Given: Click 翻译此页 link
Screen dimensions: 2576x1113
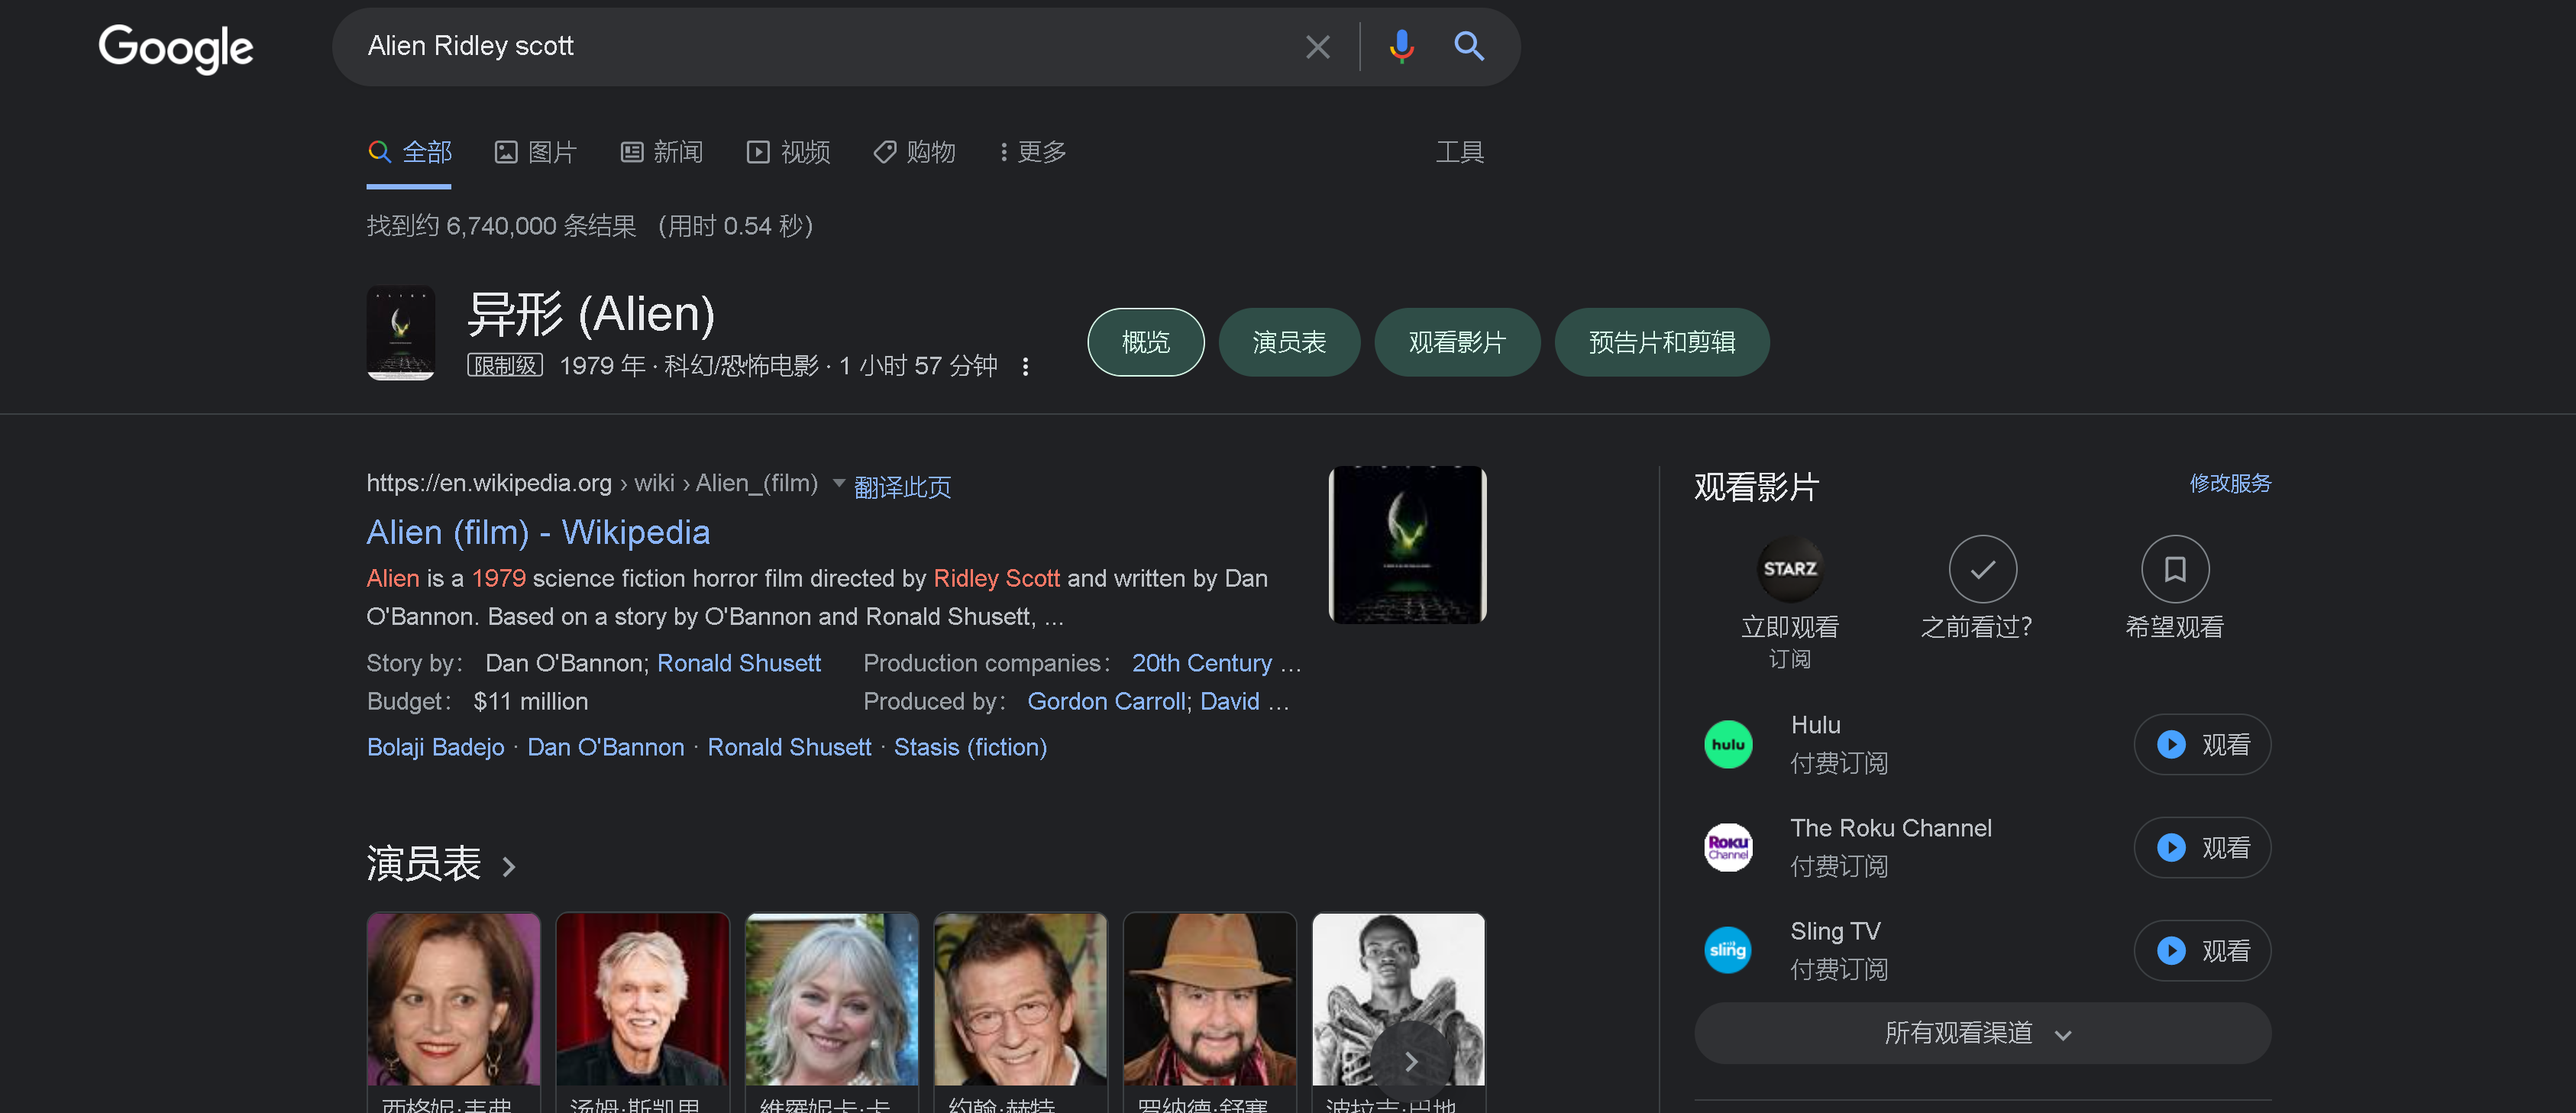Looking at the screenshot, I should click(x=902, y=487).
